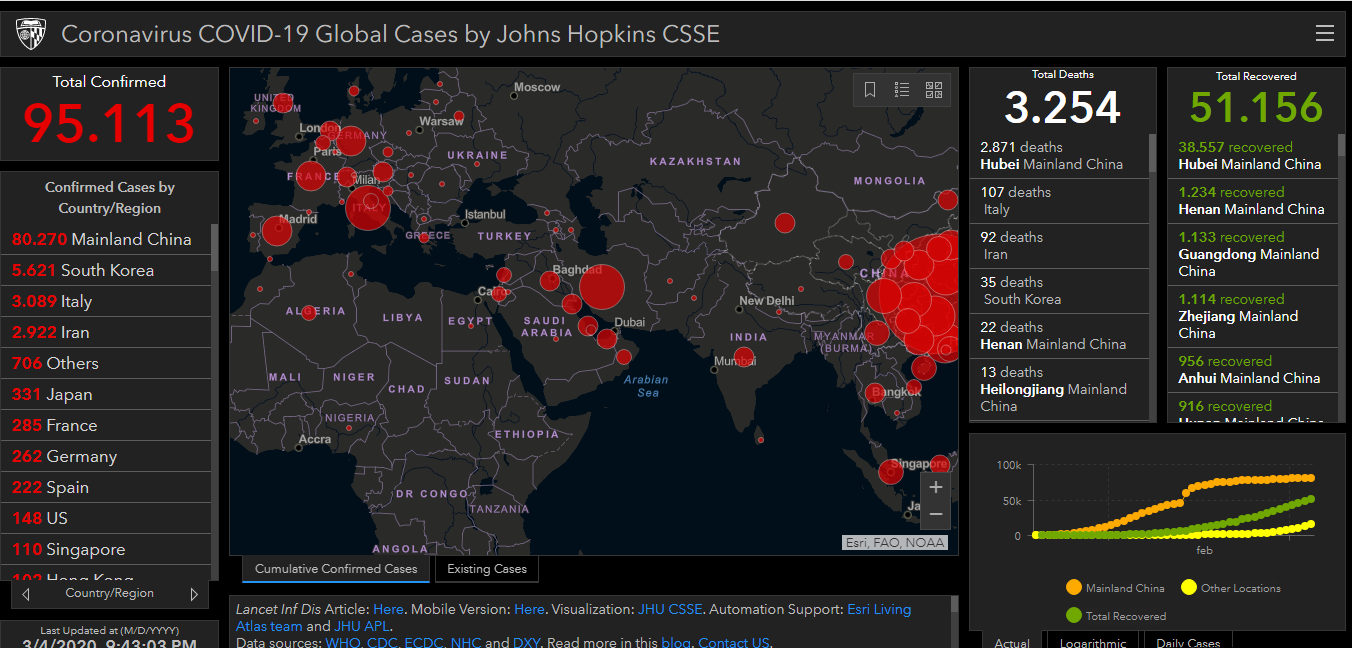The image size is (1352, 648).
Task: Select 1.234 recovered Henan entry
Action: 1253,201
